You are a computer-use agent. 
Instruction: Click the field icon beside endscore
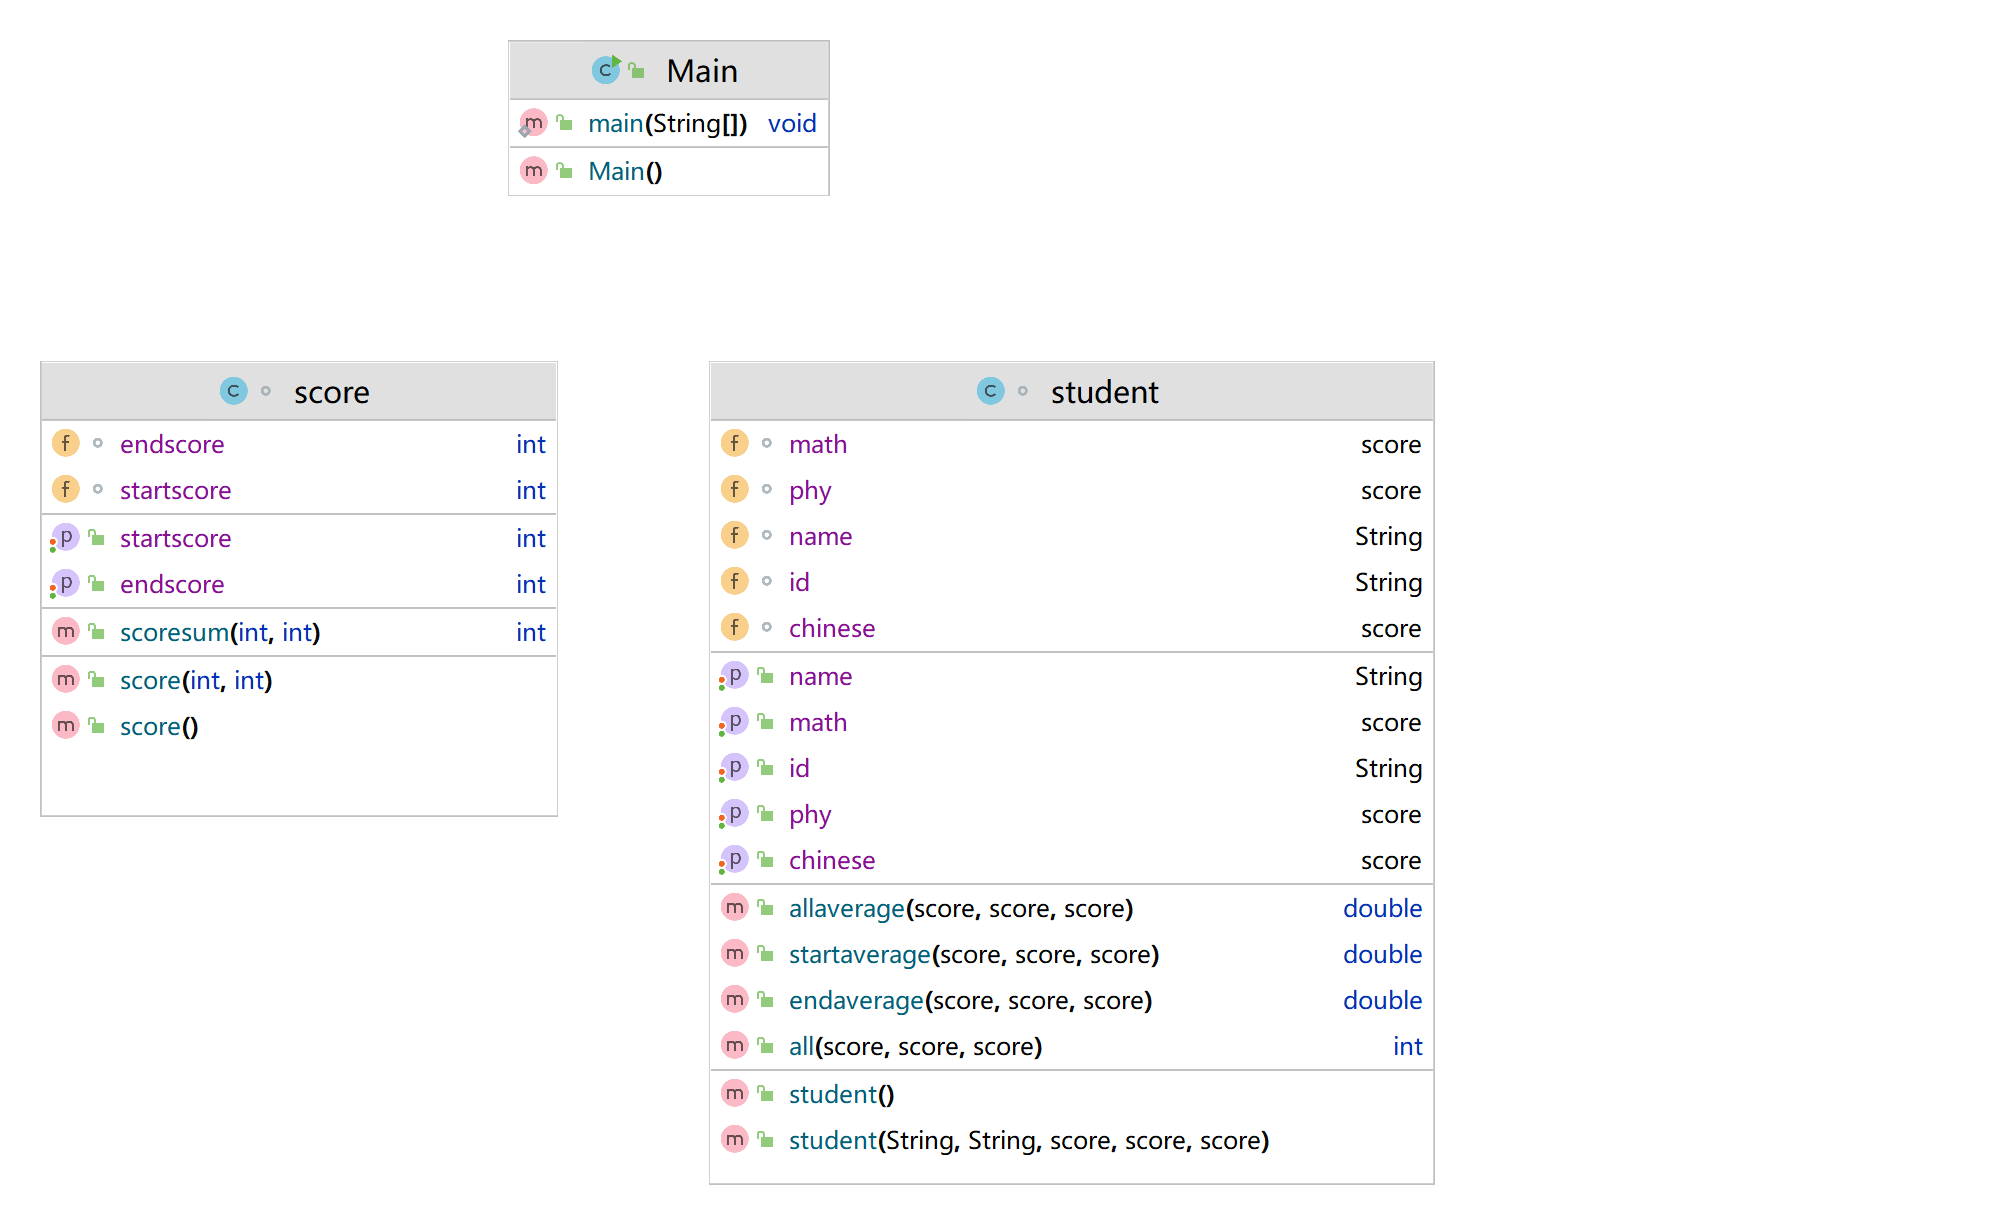[66, 443]
